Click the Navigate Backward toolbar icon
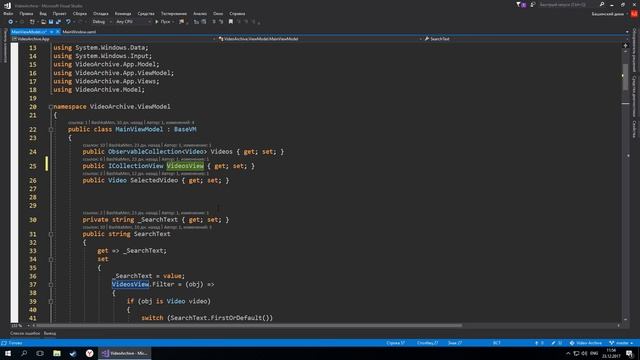The width and height of the screenshot is (640, 360). [x=11, y=22]
